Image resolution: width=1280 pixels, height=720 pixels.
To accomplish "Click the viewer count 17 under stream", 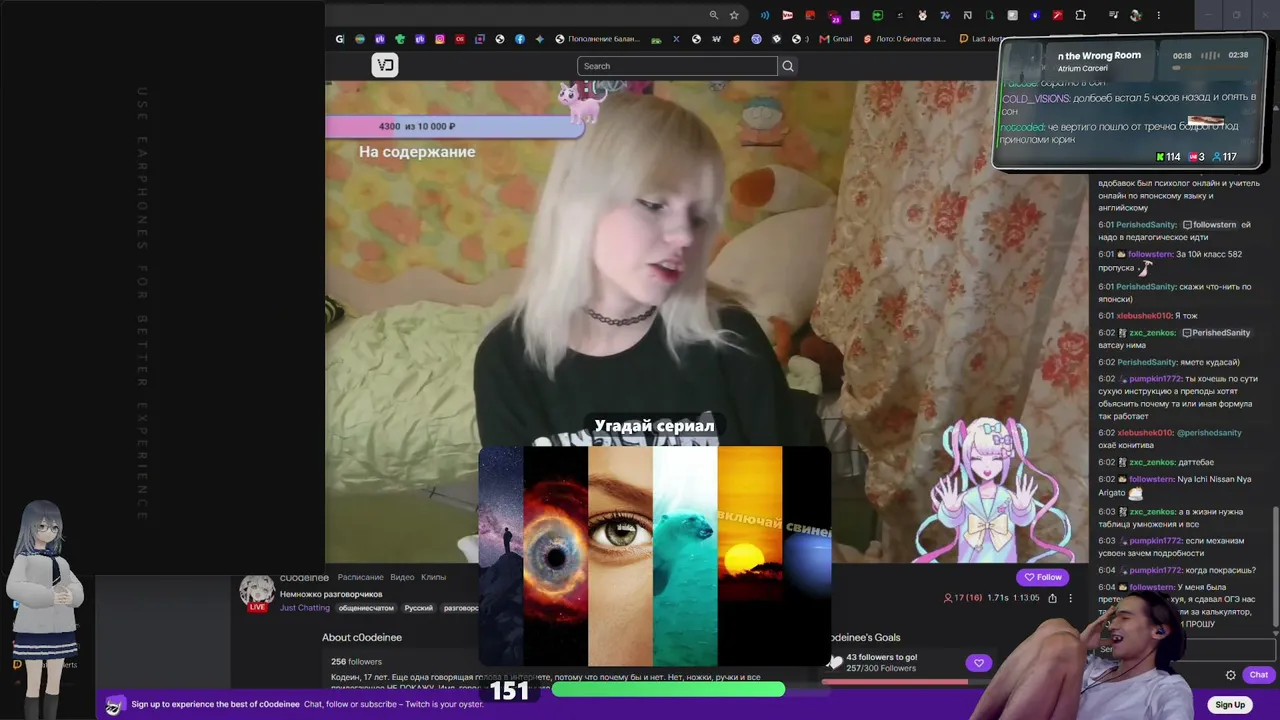I will (965, 598).
